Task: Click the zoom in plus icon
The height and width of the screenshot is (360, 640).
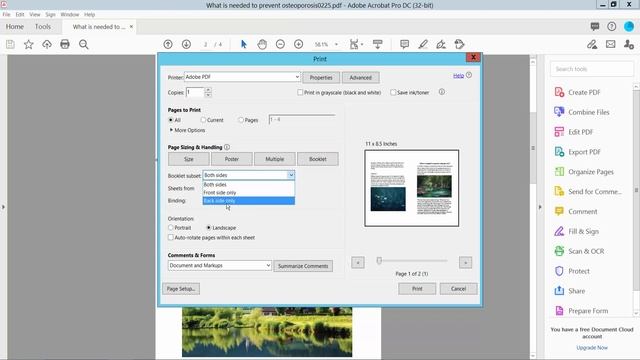Action: point(298,44)
